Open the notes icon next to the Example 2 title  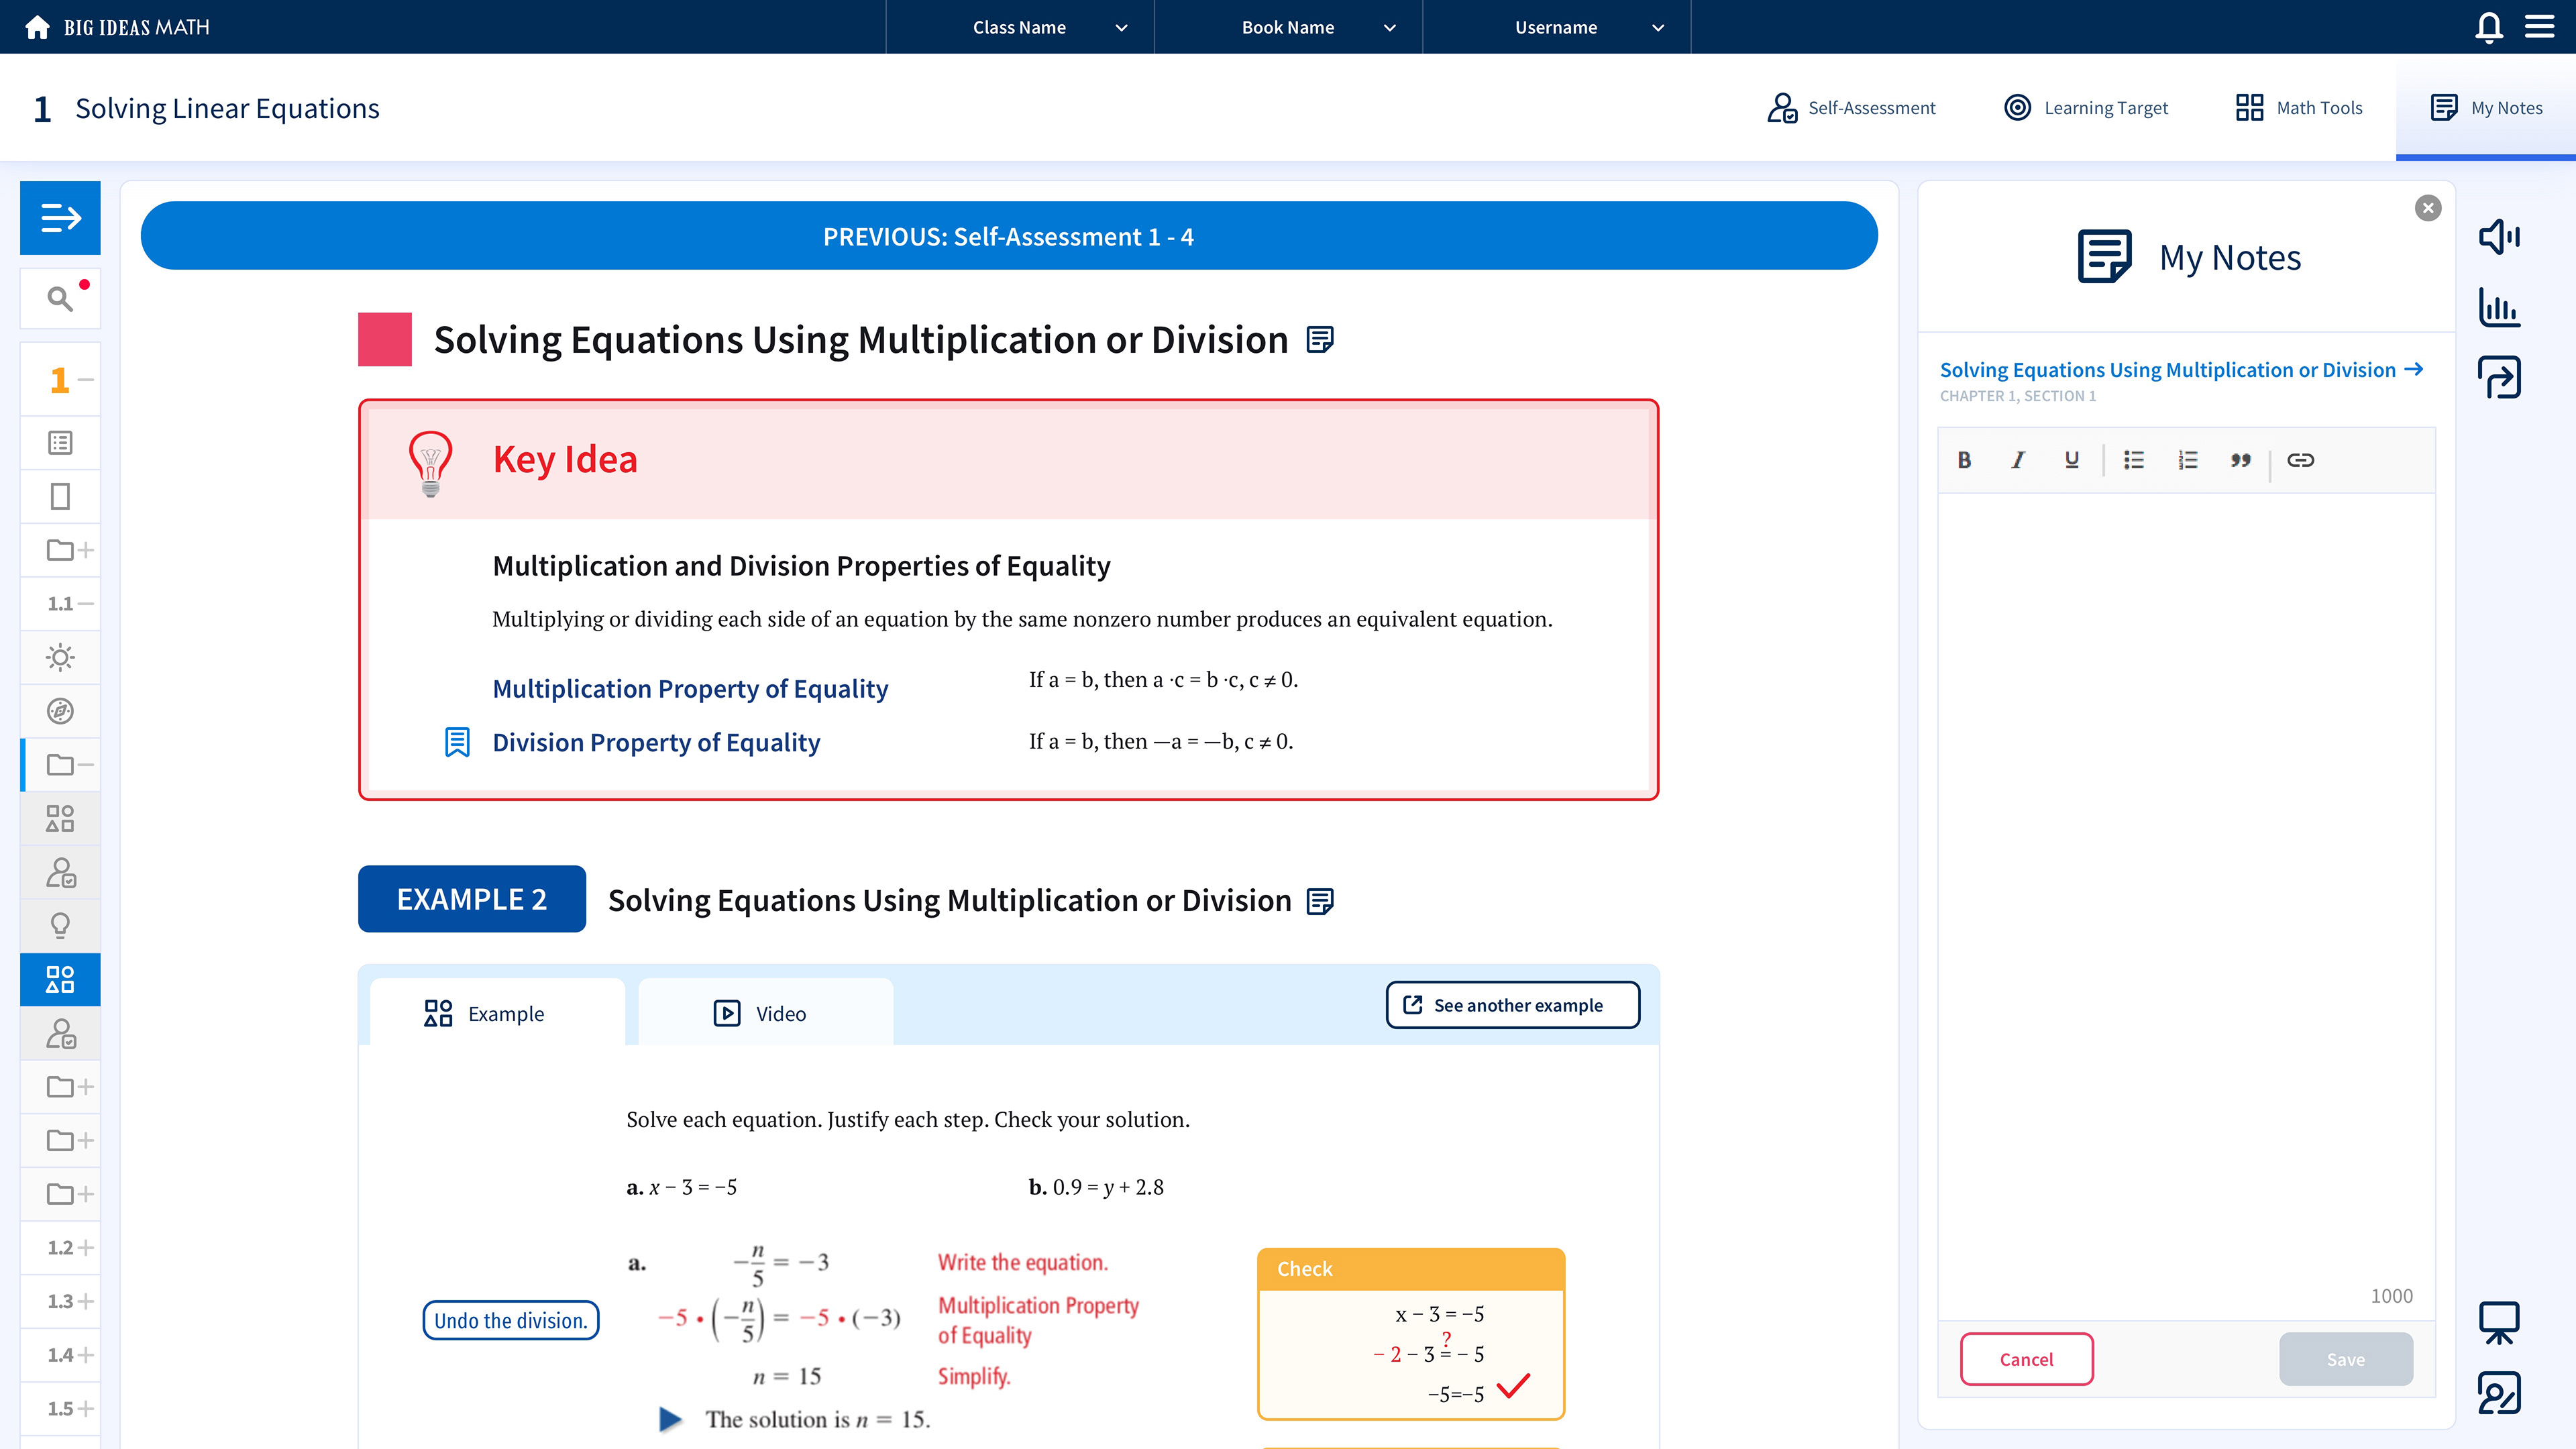coord(1320,901)
